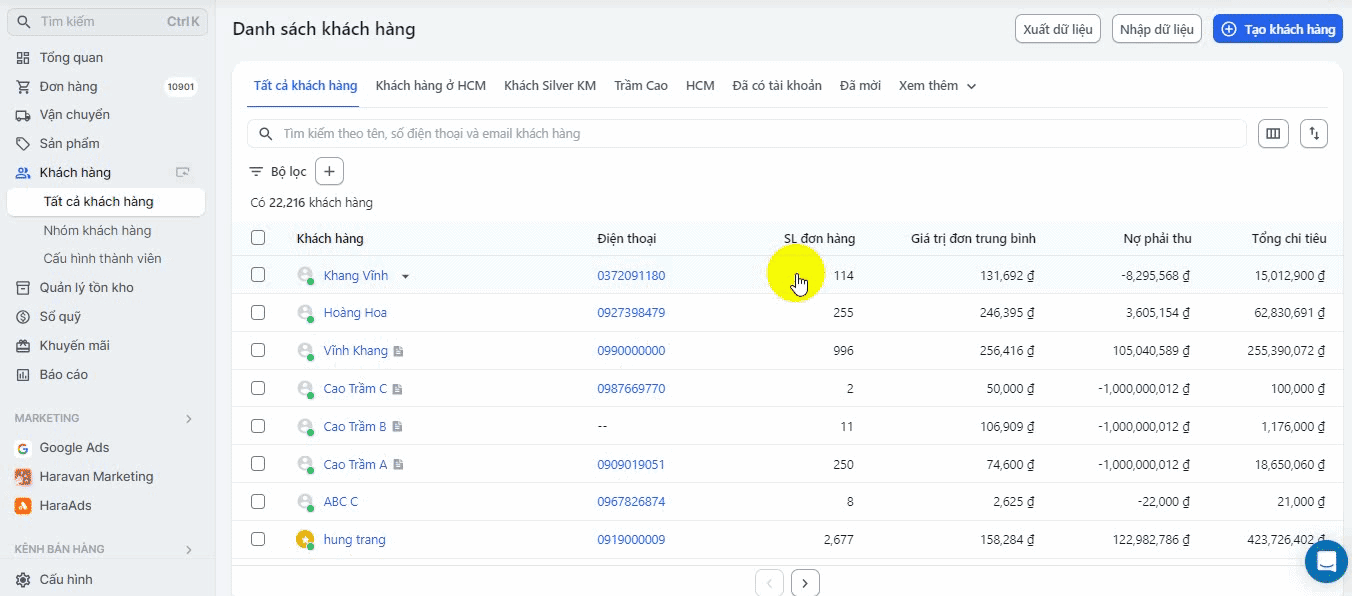Expand the Xem thêm tabs dropdown
This screenshot has height=596, width=1352.
coord(937,86)
